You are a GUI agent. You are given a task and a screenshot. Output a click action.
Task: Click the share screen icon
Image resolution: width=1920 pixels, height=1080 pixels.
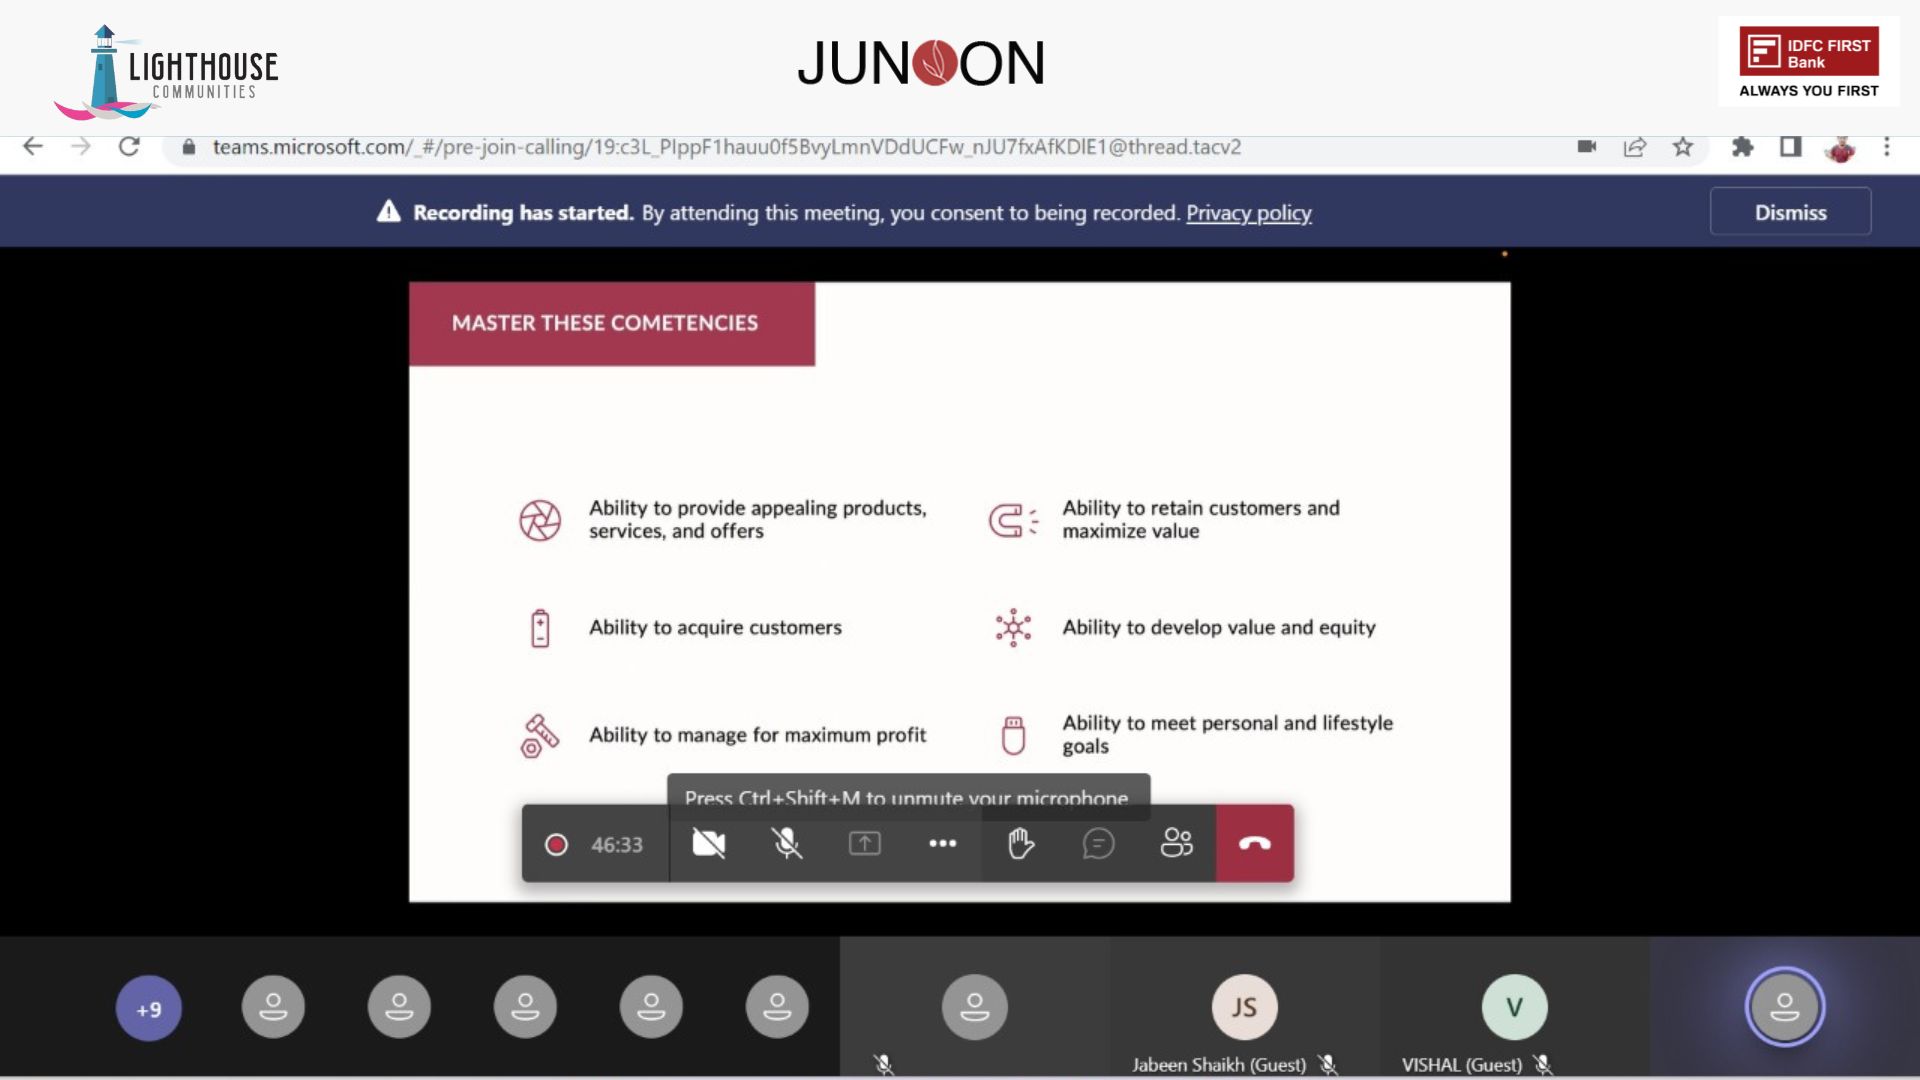864,844
